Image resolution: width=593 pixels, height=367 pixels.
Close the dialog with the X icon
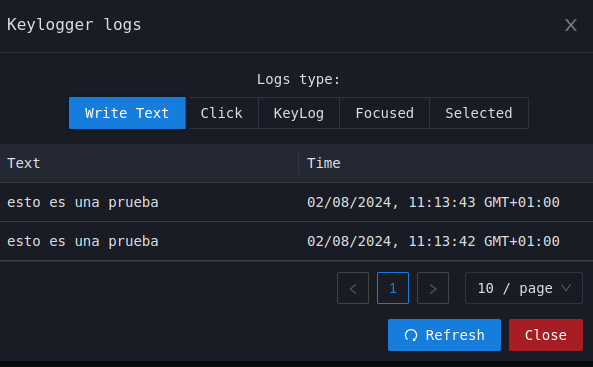(571, 25)
